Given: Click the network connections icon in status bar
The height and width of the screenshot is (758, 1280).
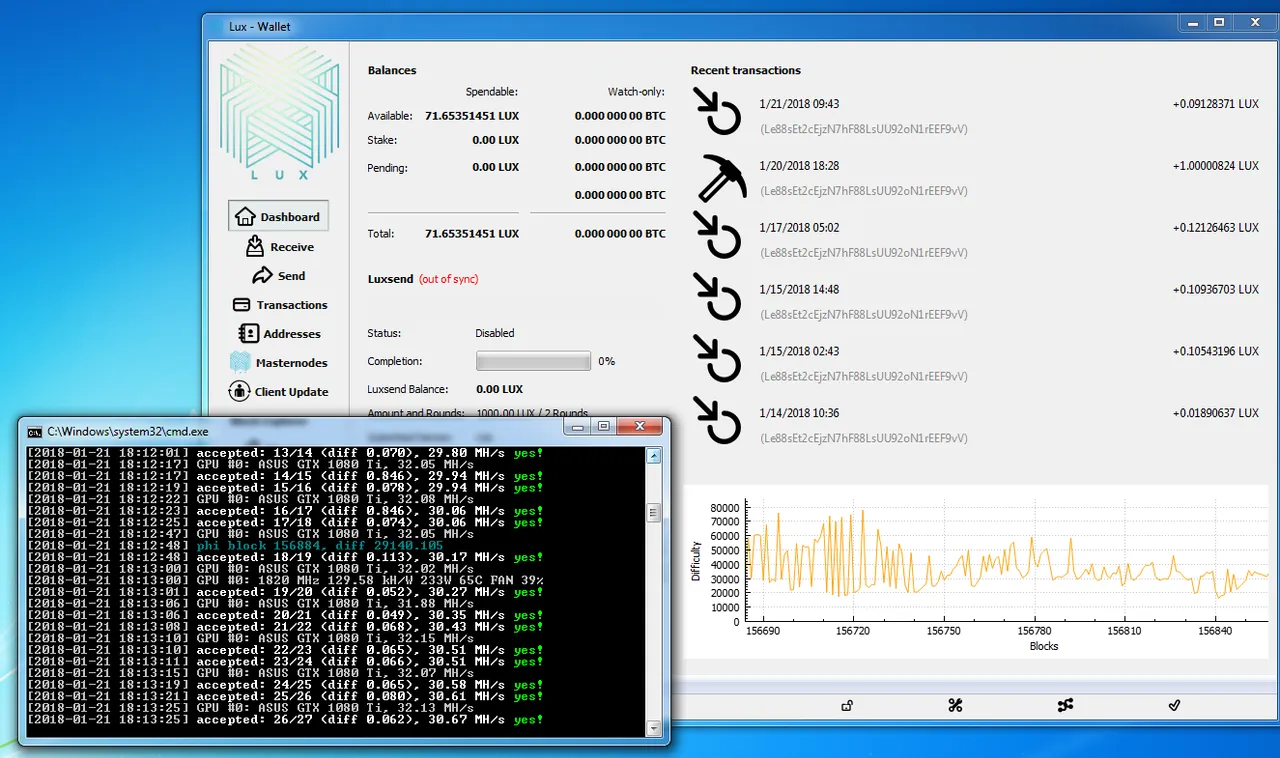Looking at the screenshot, I should [x=1065, y=706].
